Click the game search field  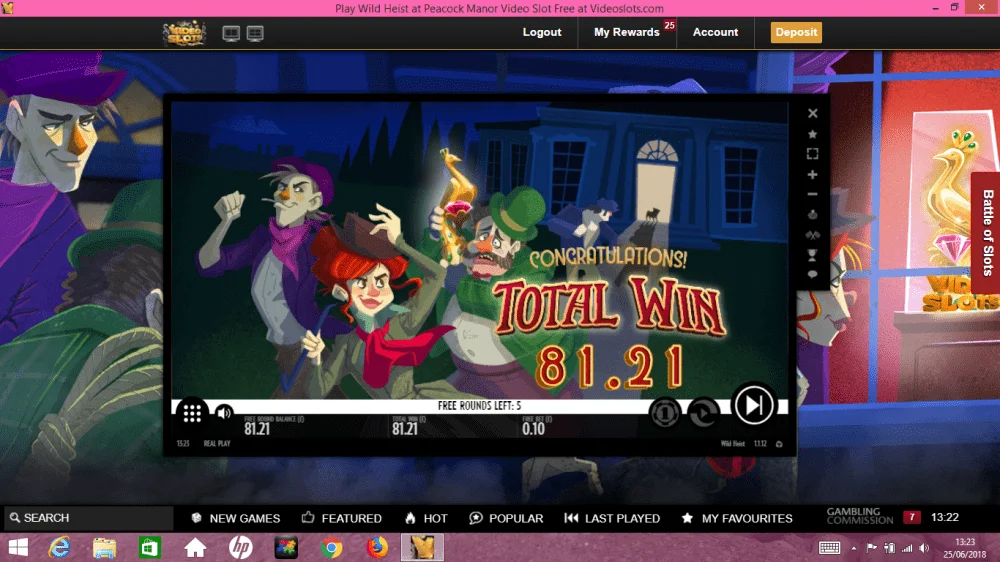coord(88,518)
